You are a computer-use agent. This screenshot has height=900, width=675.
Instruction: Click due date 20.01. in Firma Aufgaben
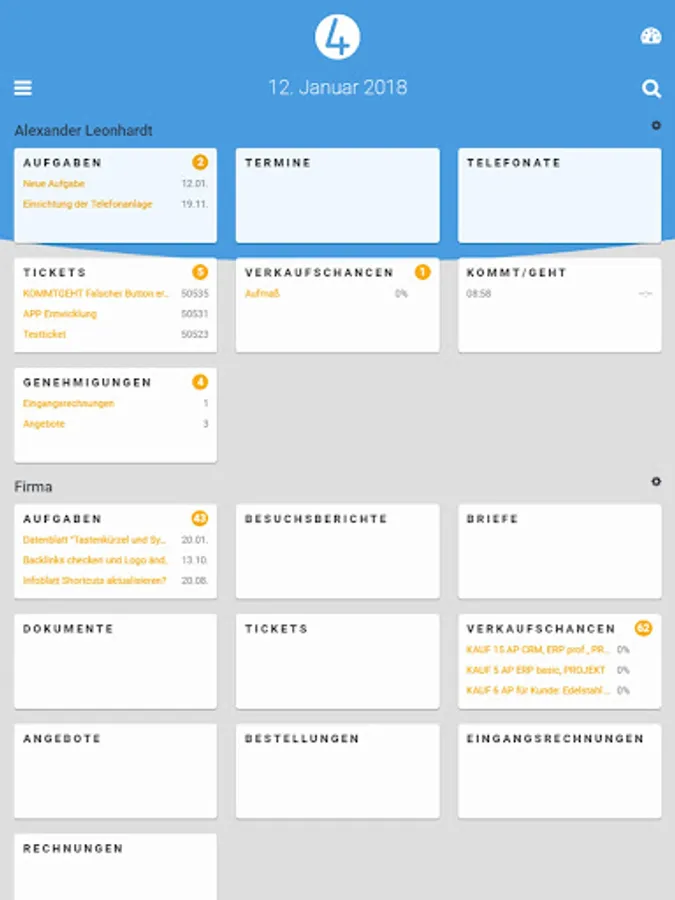(x=195, y=540)
